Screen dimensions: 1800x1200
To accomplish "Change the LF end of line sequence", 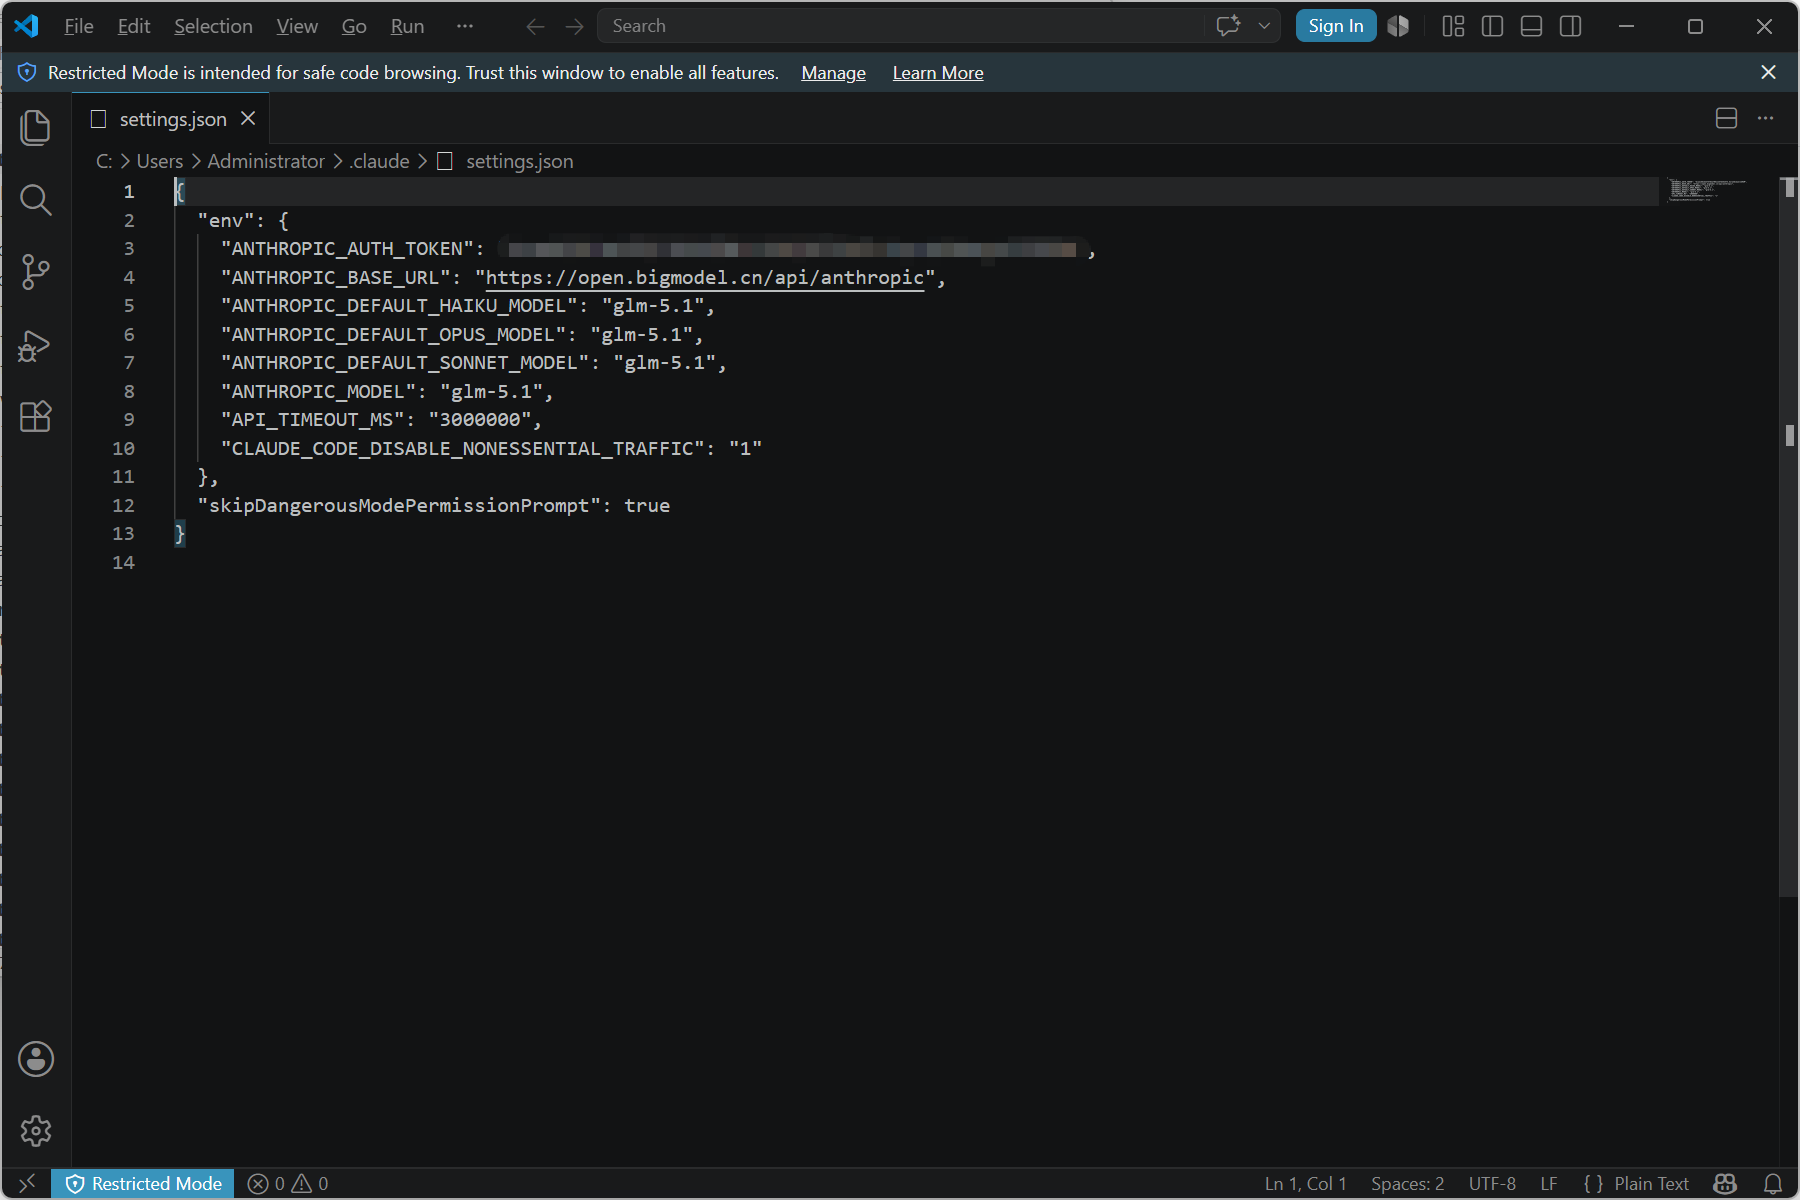I will (1549, 1184).
